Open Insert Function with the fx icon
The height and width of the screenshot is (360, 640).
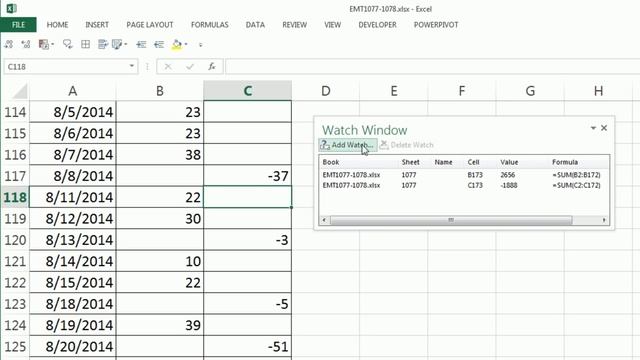(211, 67)
